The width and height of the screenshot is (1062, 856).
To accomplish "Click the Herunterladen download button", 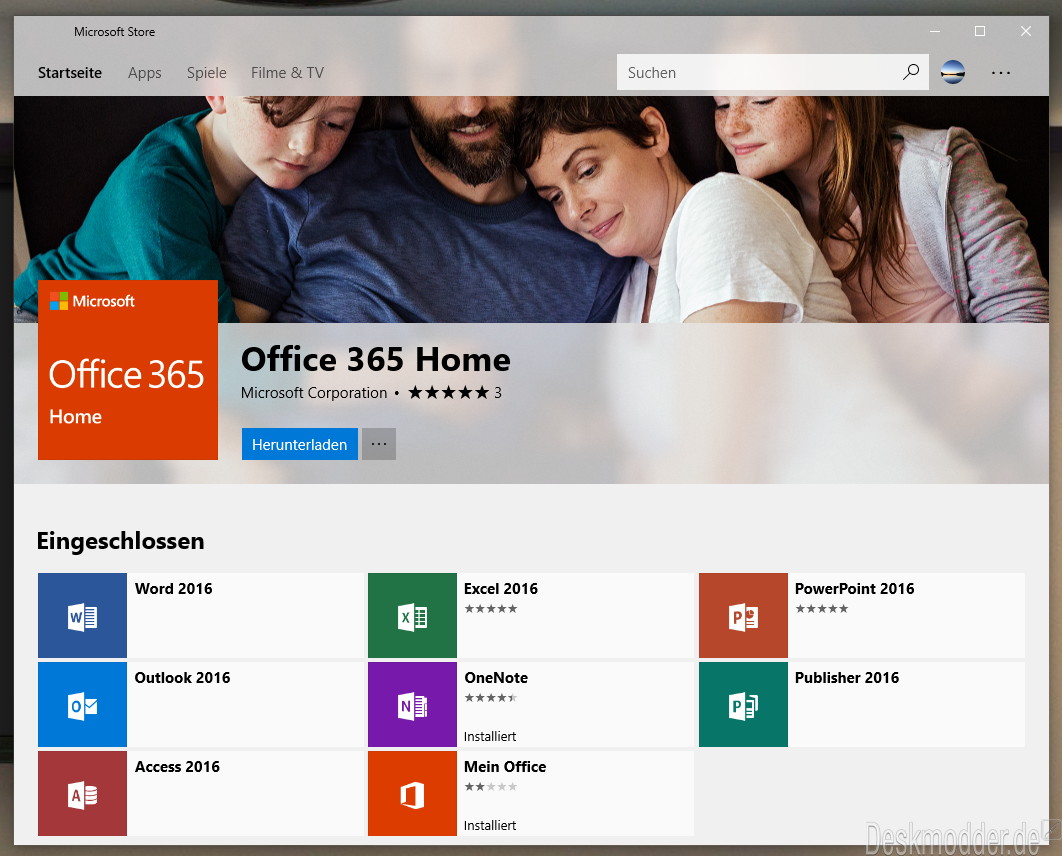I will (299, 444).
